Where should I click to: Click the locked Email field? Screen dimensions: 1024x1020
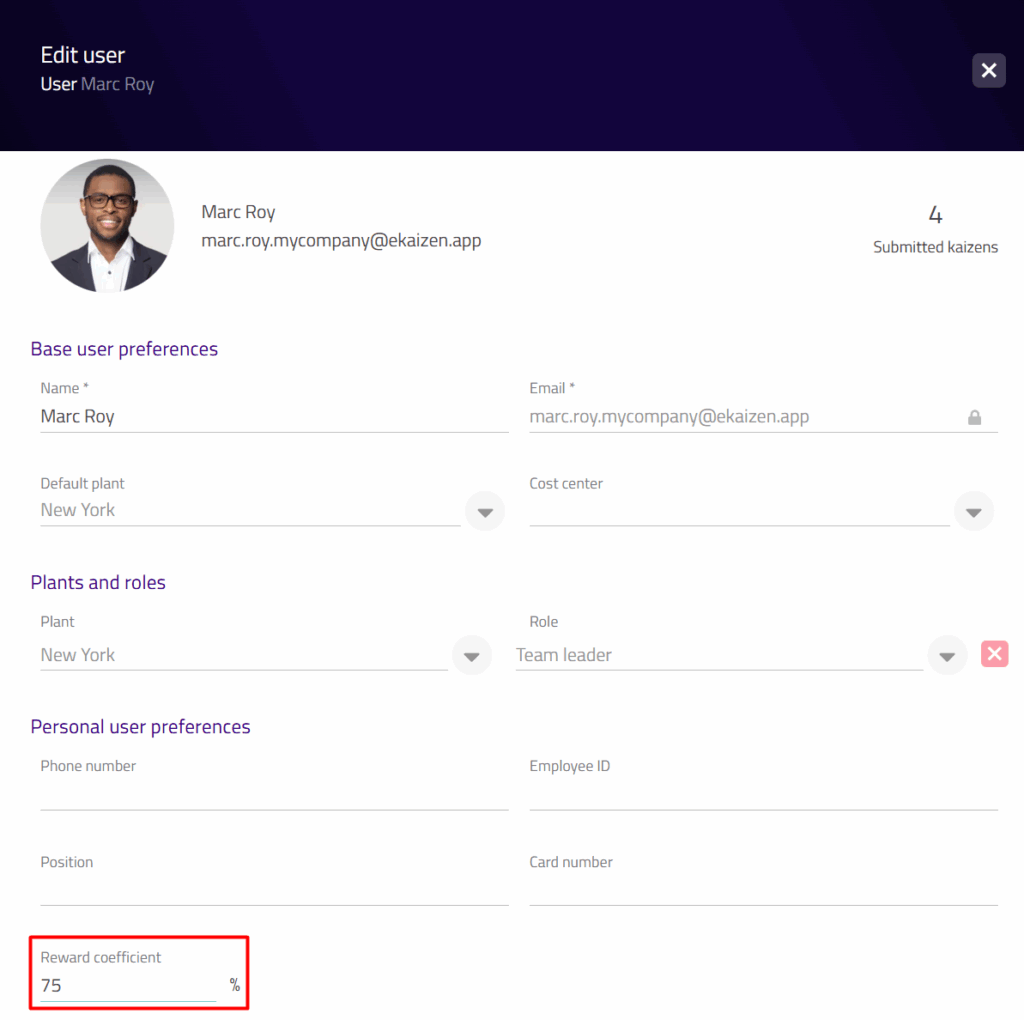(740, 416)
